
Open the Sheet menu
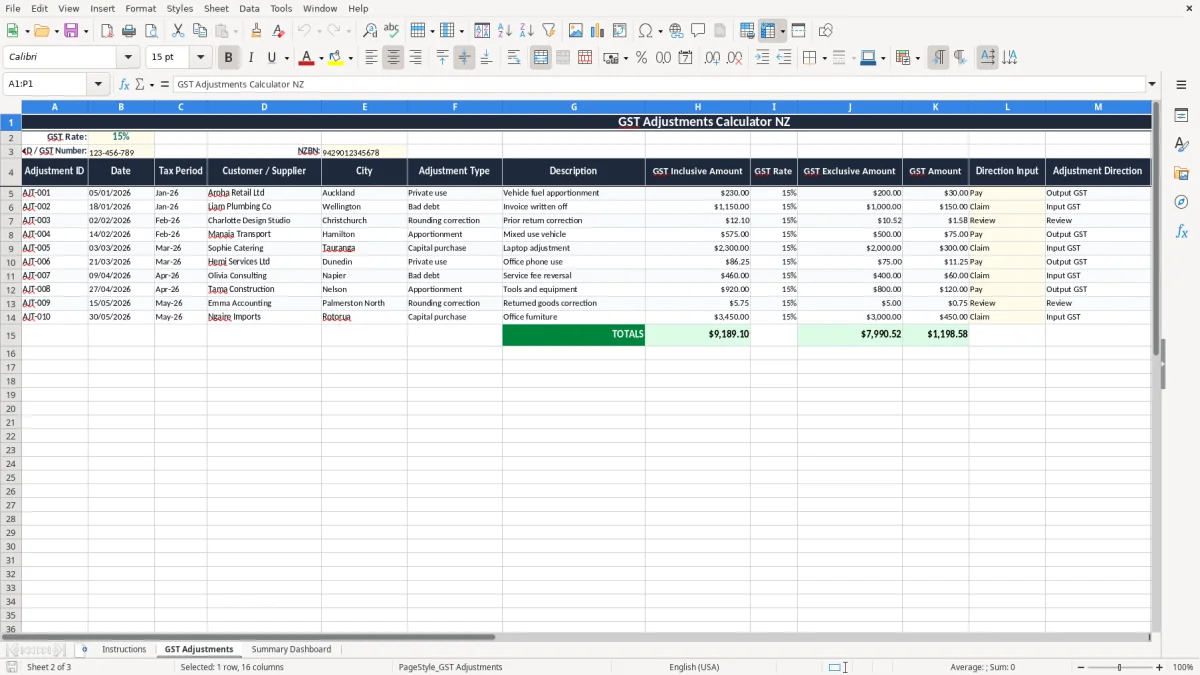216,8
